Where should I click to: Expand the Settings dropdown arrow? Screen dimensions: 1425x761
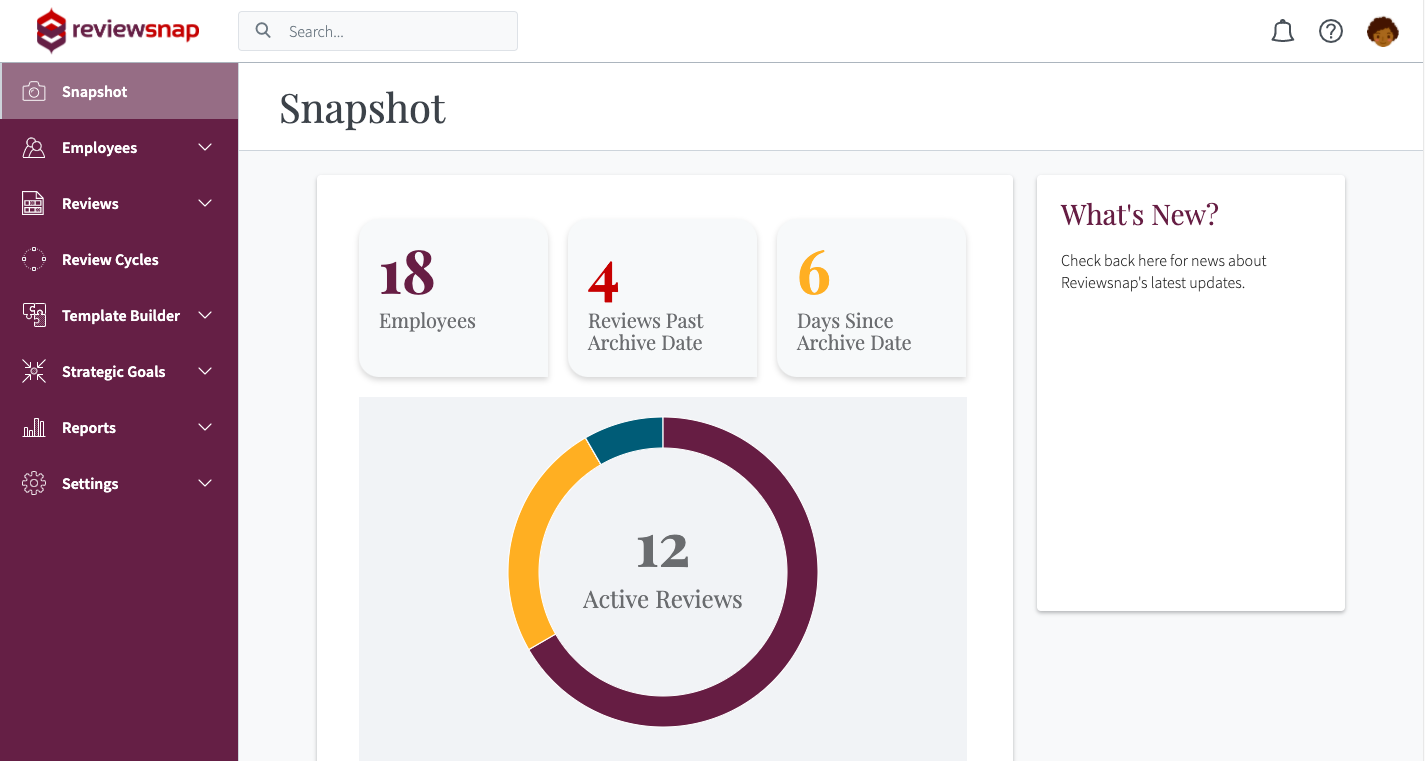(205, 484)
